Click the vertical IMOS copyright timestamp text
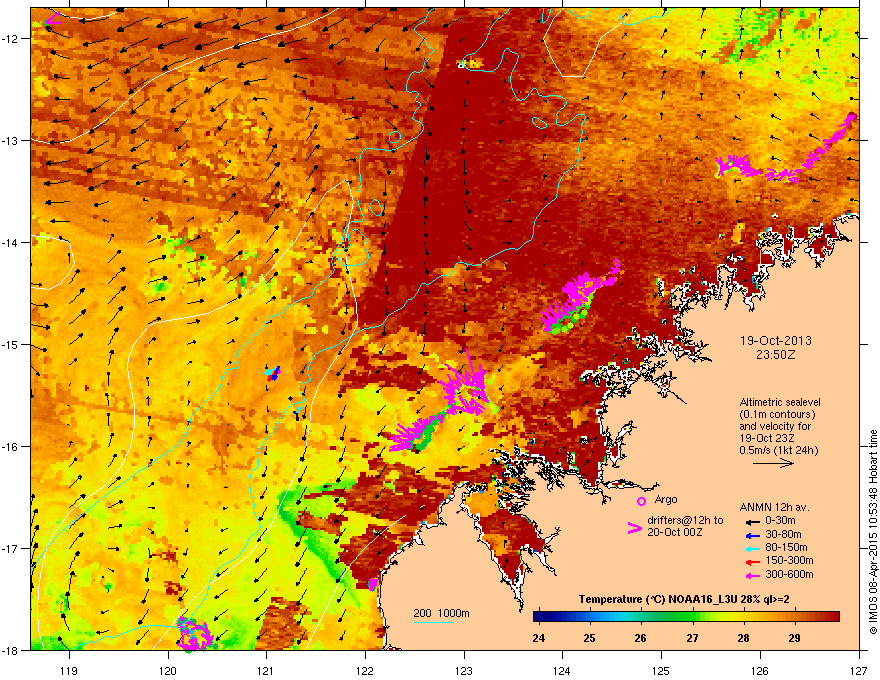The image size is (880, 680). click(x=873, y=532)
